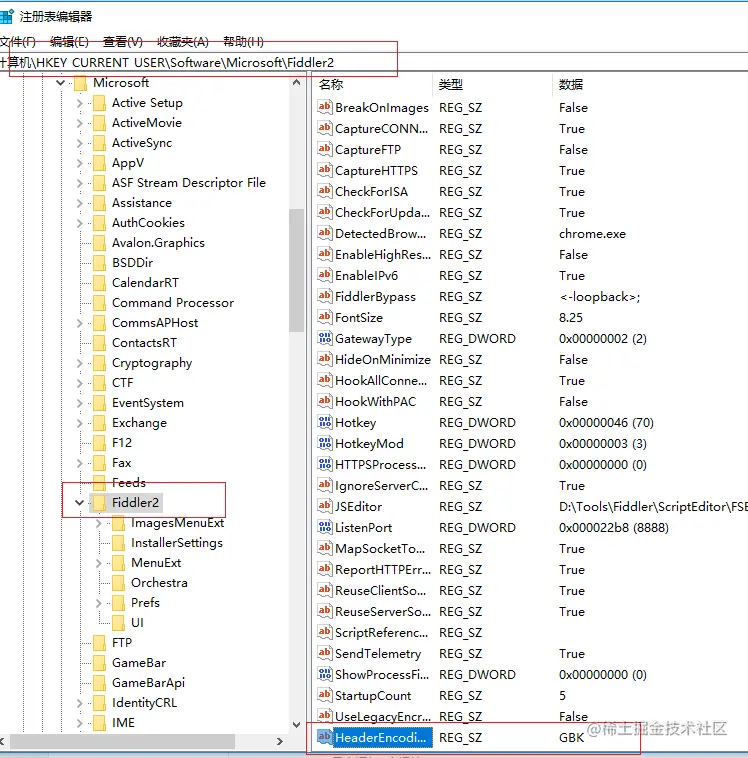Open the 帮助(H) menu
748x758 pixels.
[243, 42]
